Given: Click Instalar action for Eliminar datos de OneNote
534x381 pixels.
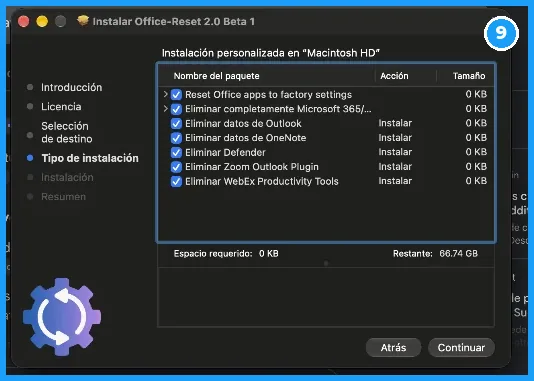Looking at the screenshot, I should [x=395, y=138].
